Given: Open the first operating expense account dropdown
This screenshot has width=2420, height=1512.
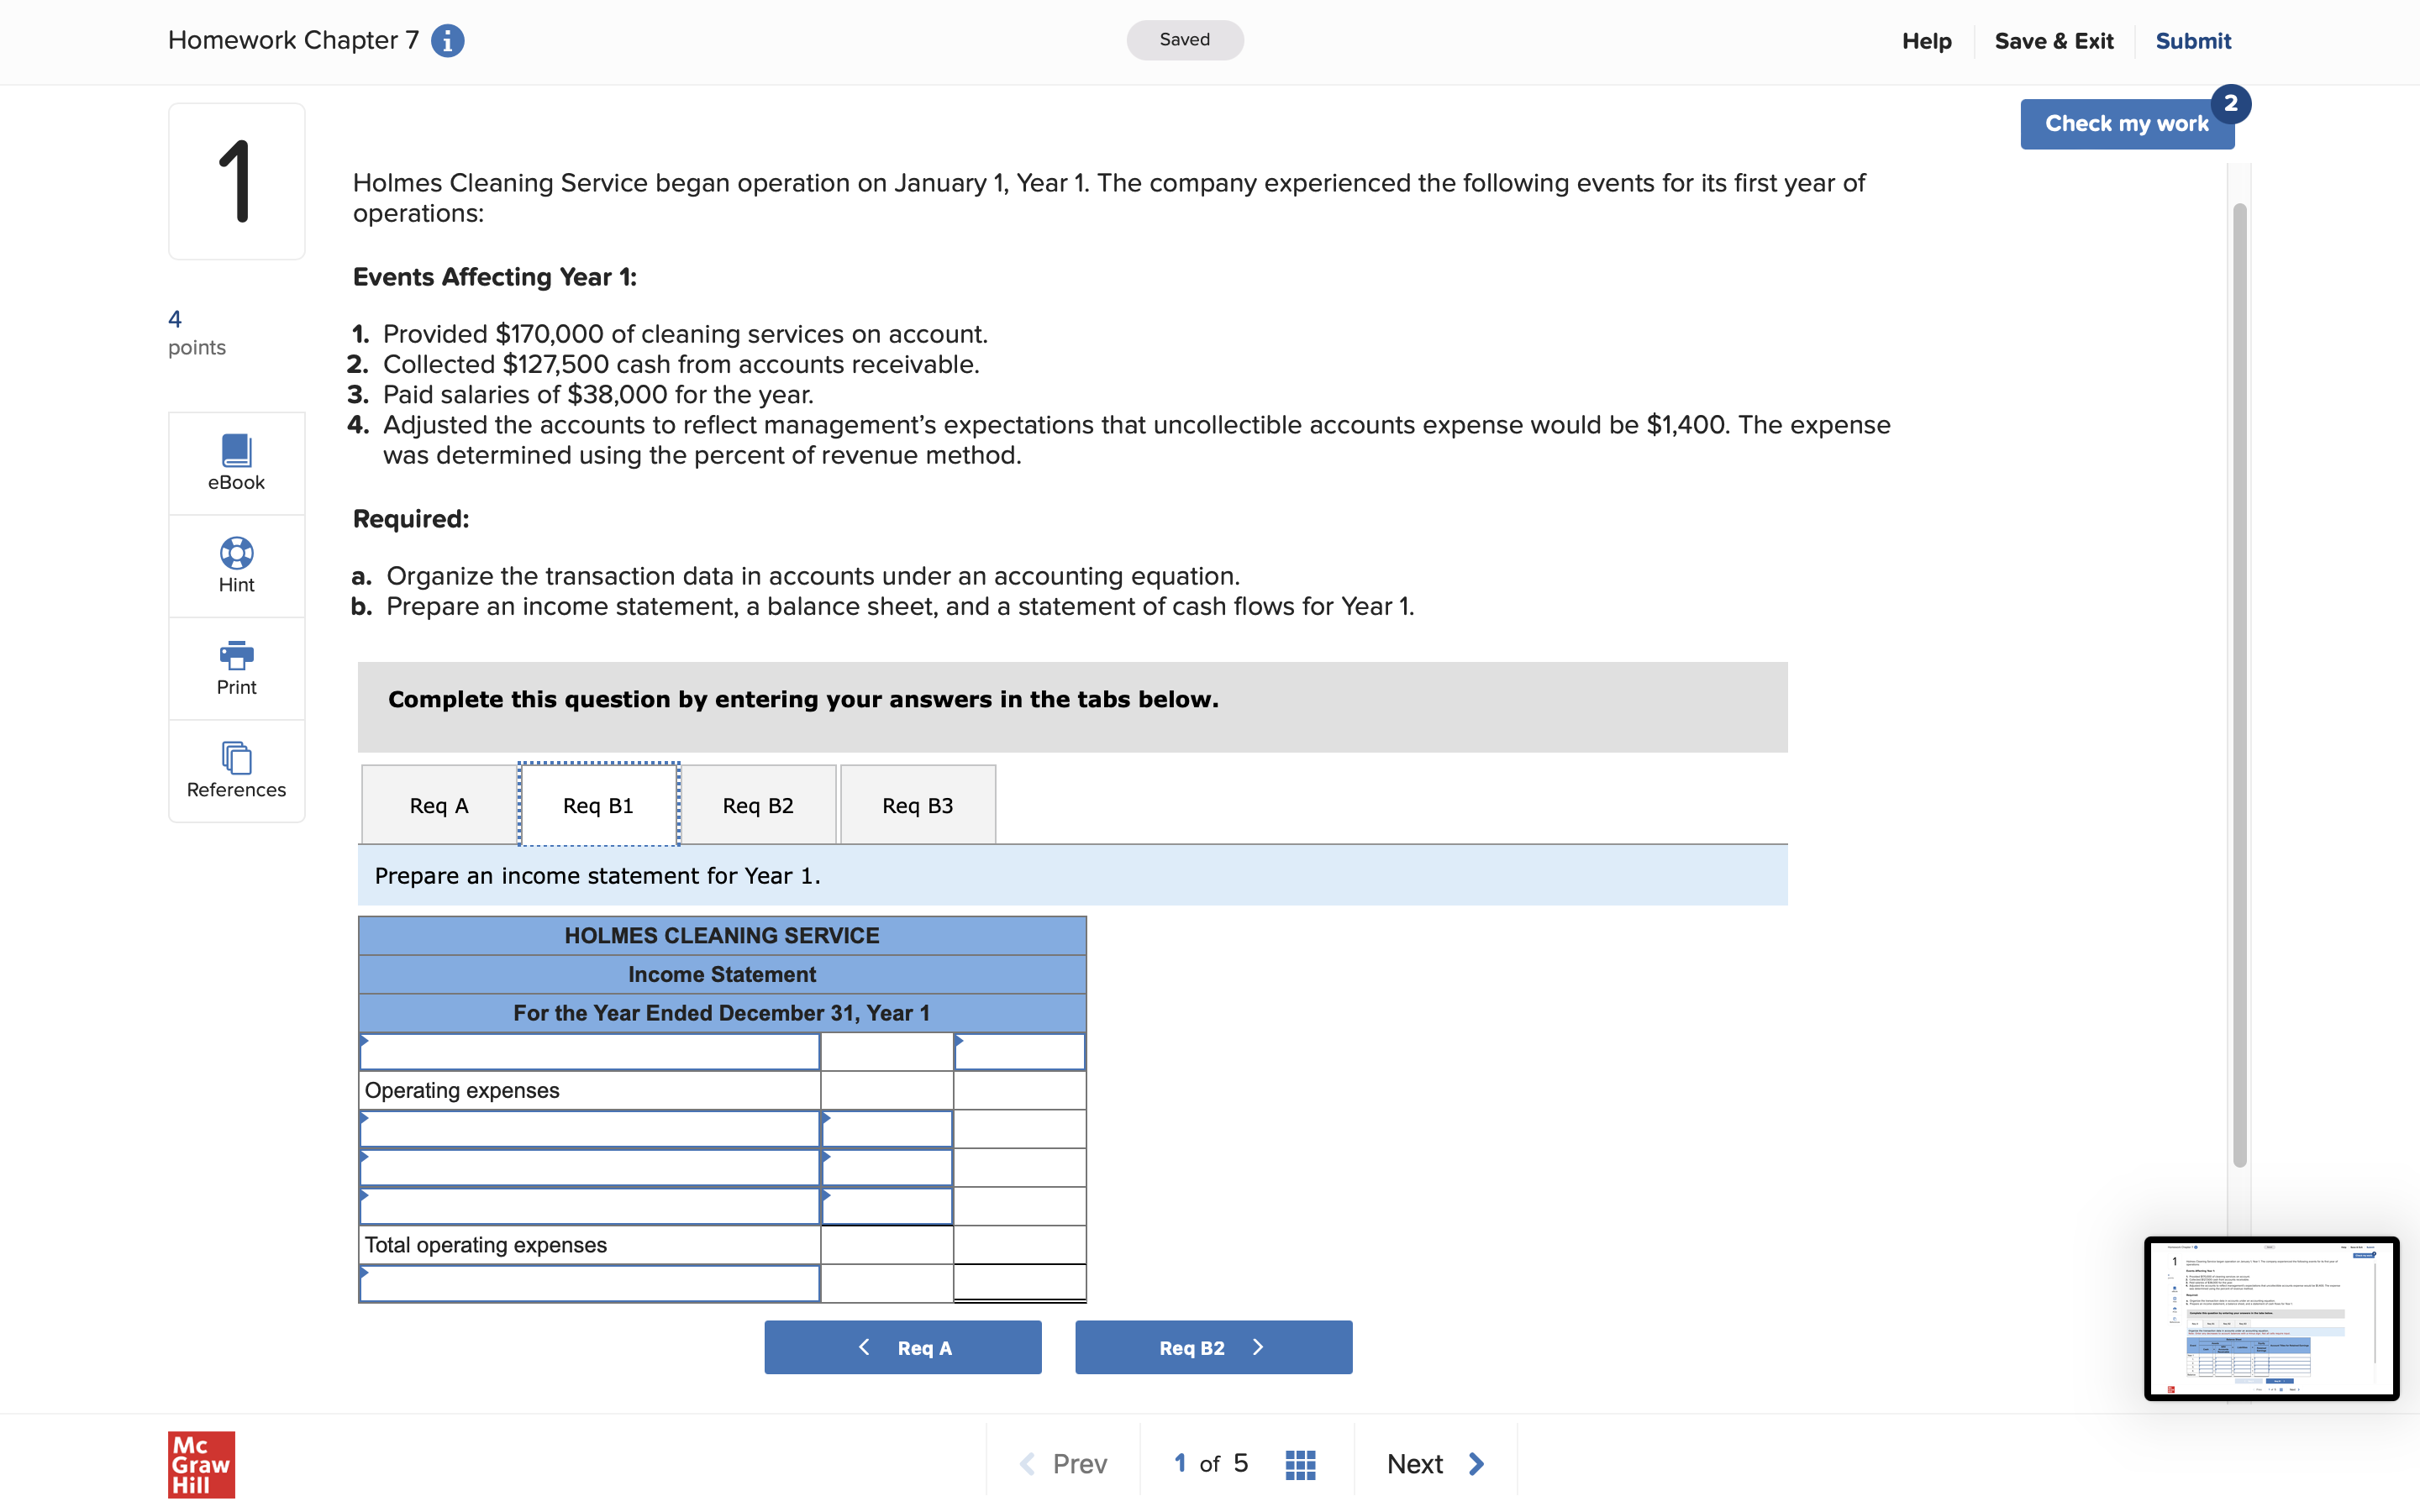Looking at the screenshot, I should tap(589, 1129).
